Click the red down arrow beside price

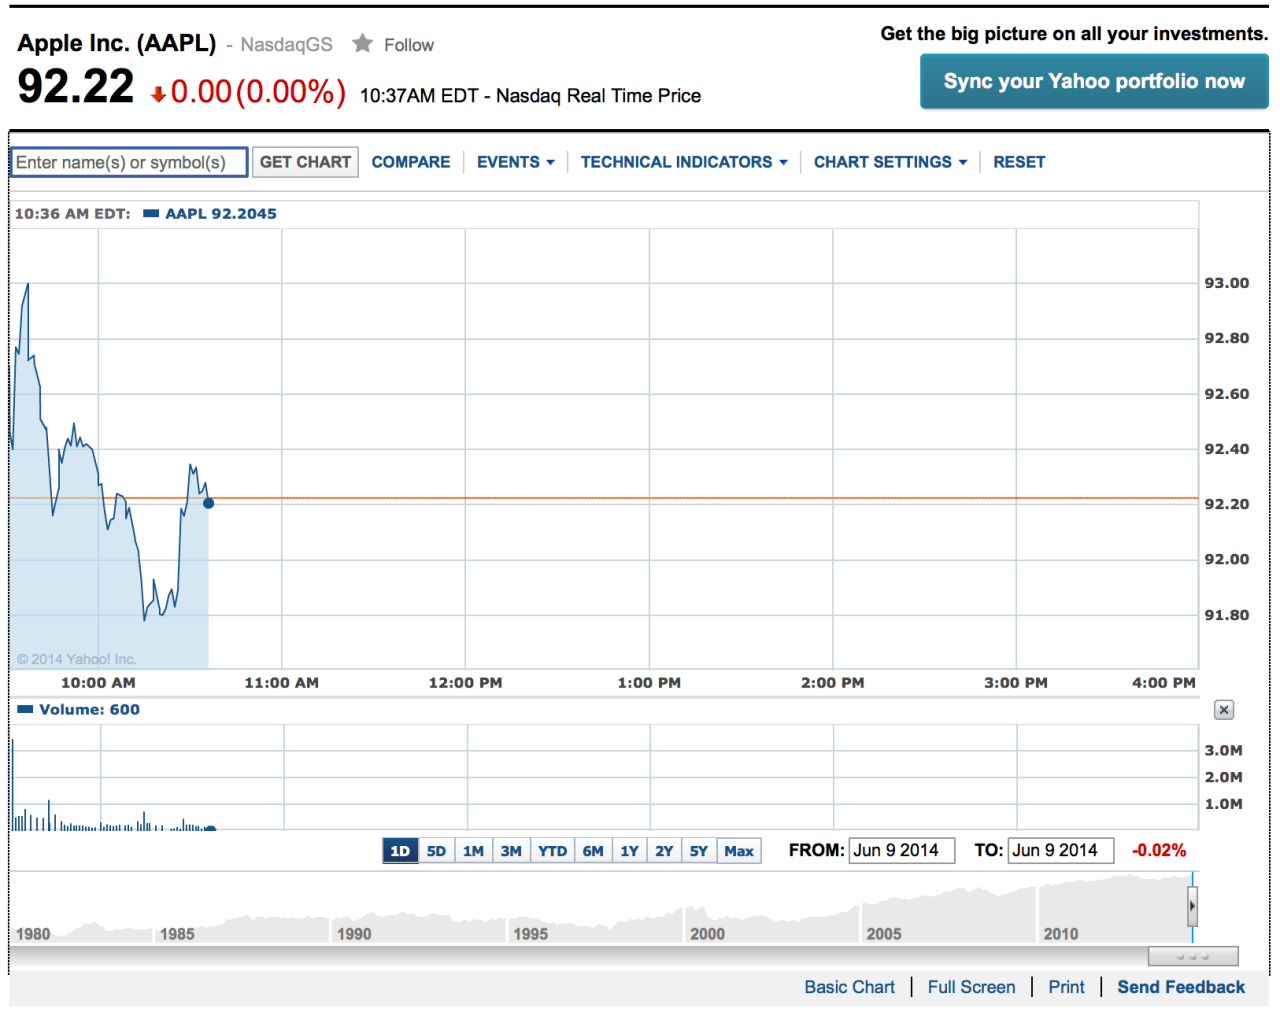pos(160,93)
